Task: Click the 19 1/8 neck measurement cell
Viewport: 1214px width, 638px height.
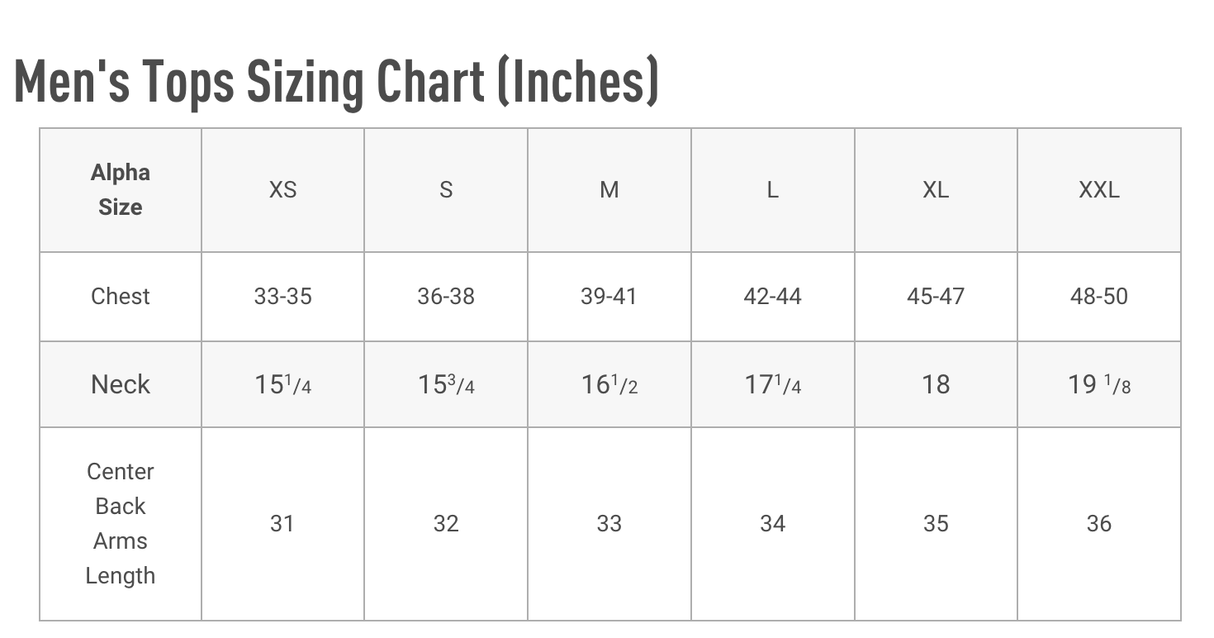Action: pyautogui.click(x=1098, y=384)
